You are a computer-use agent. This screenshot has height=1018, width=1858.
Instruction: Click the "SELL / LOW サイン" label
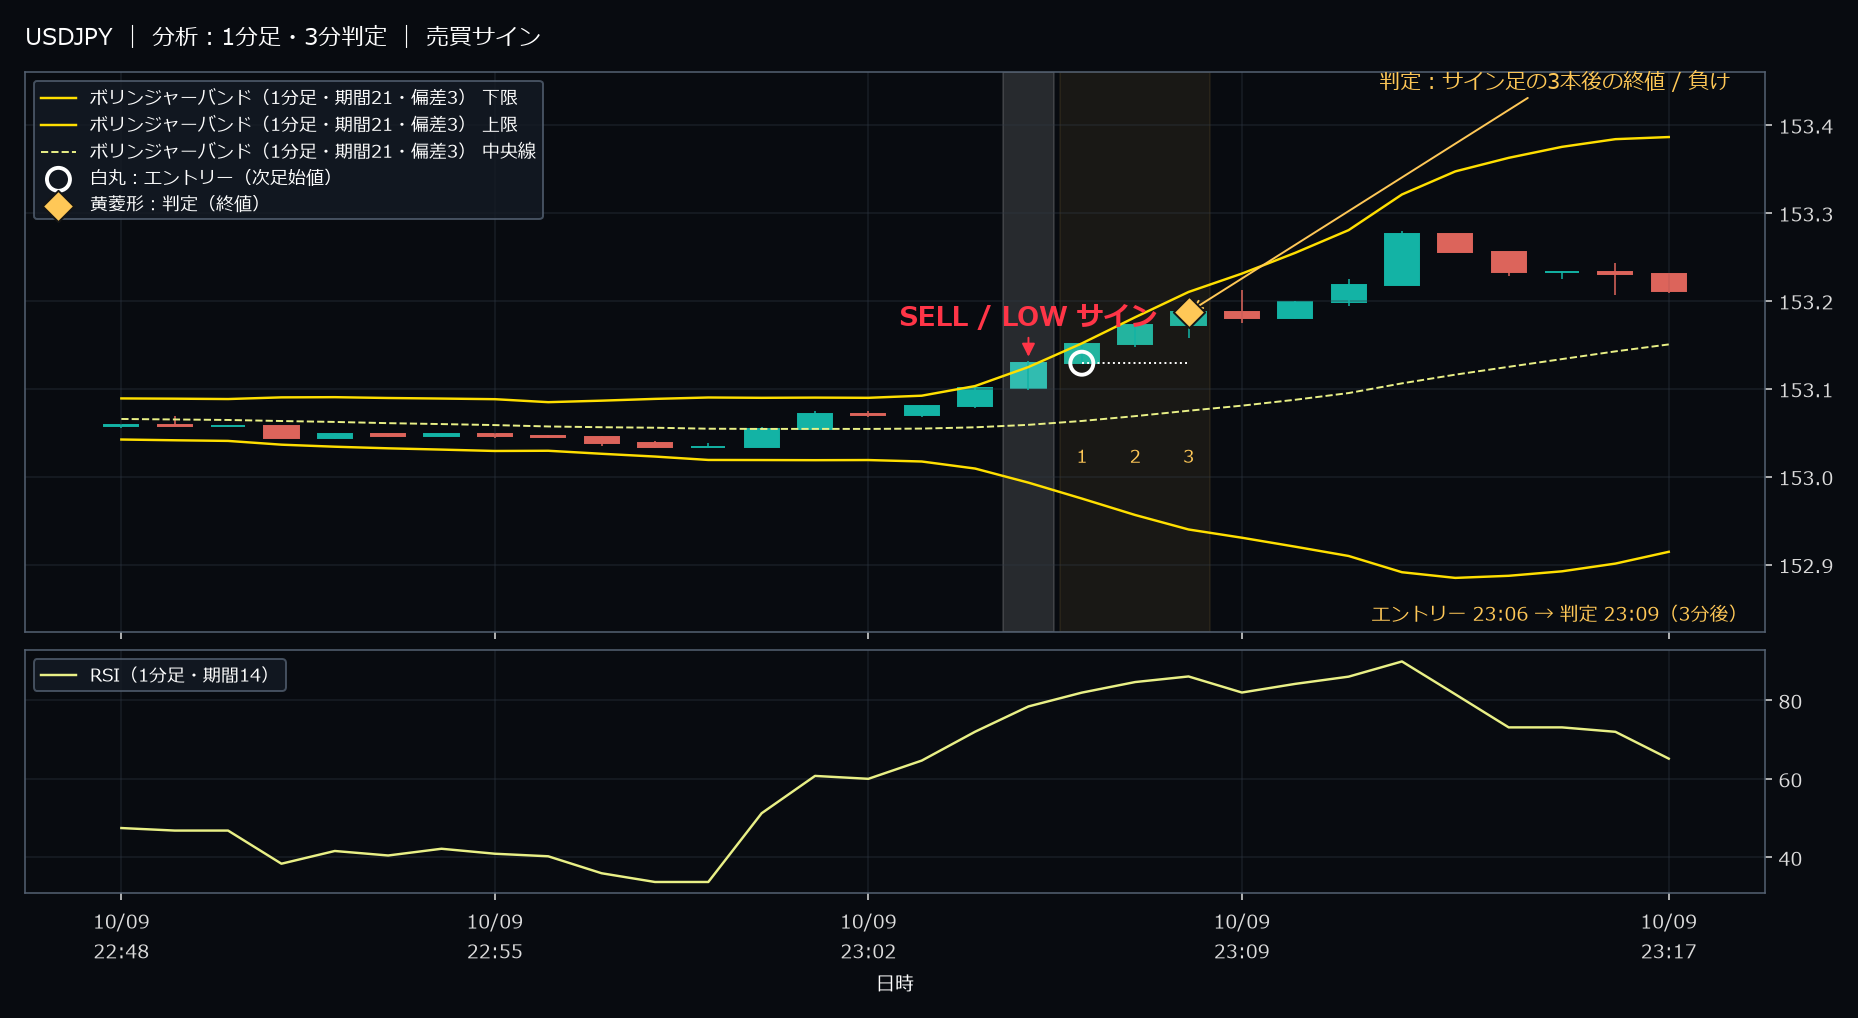click(1028, 316)
